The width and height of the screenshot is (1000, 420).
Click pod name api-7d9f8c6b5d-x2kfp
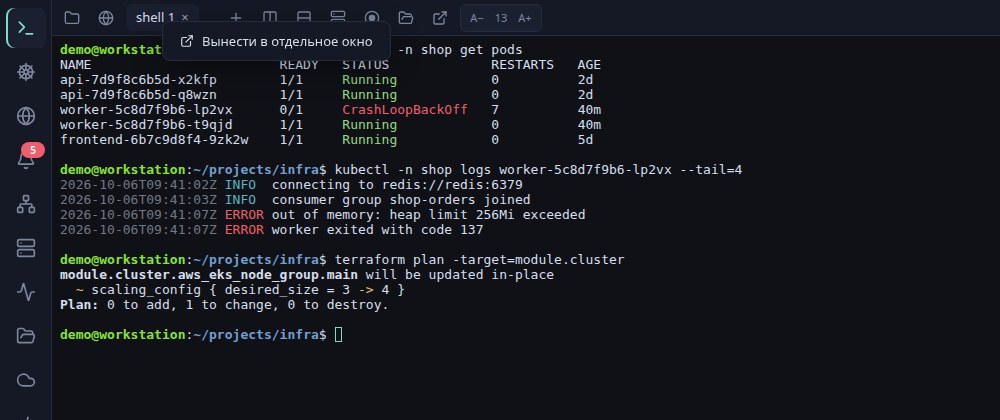pos(138,80)
